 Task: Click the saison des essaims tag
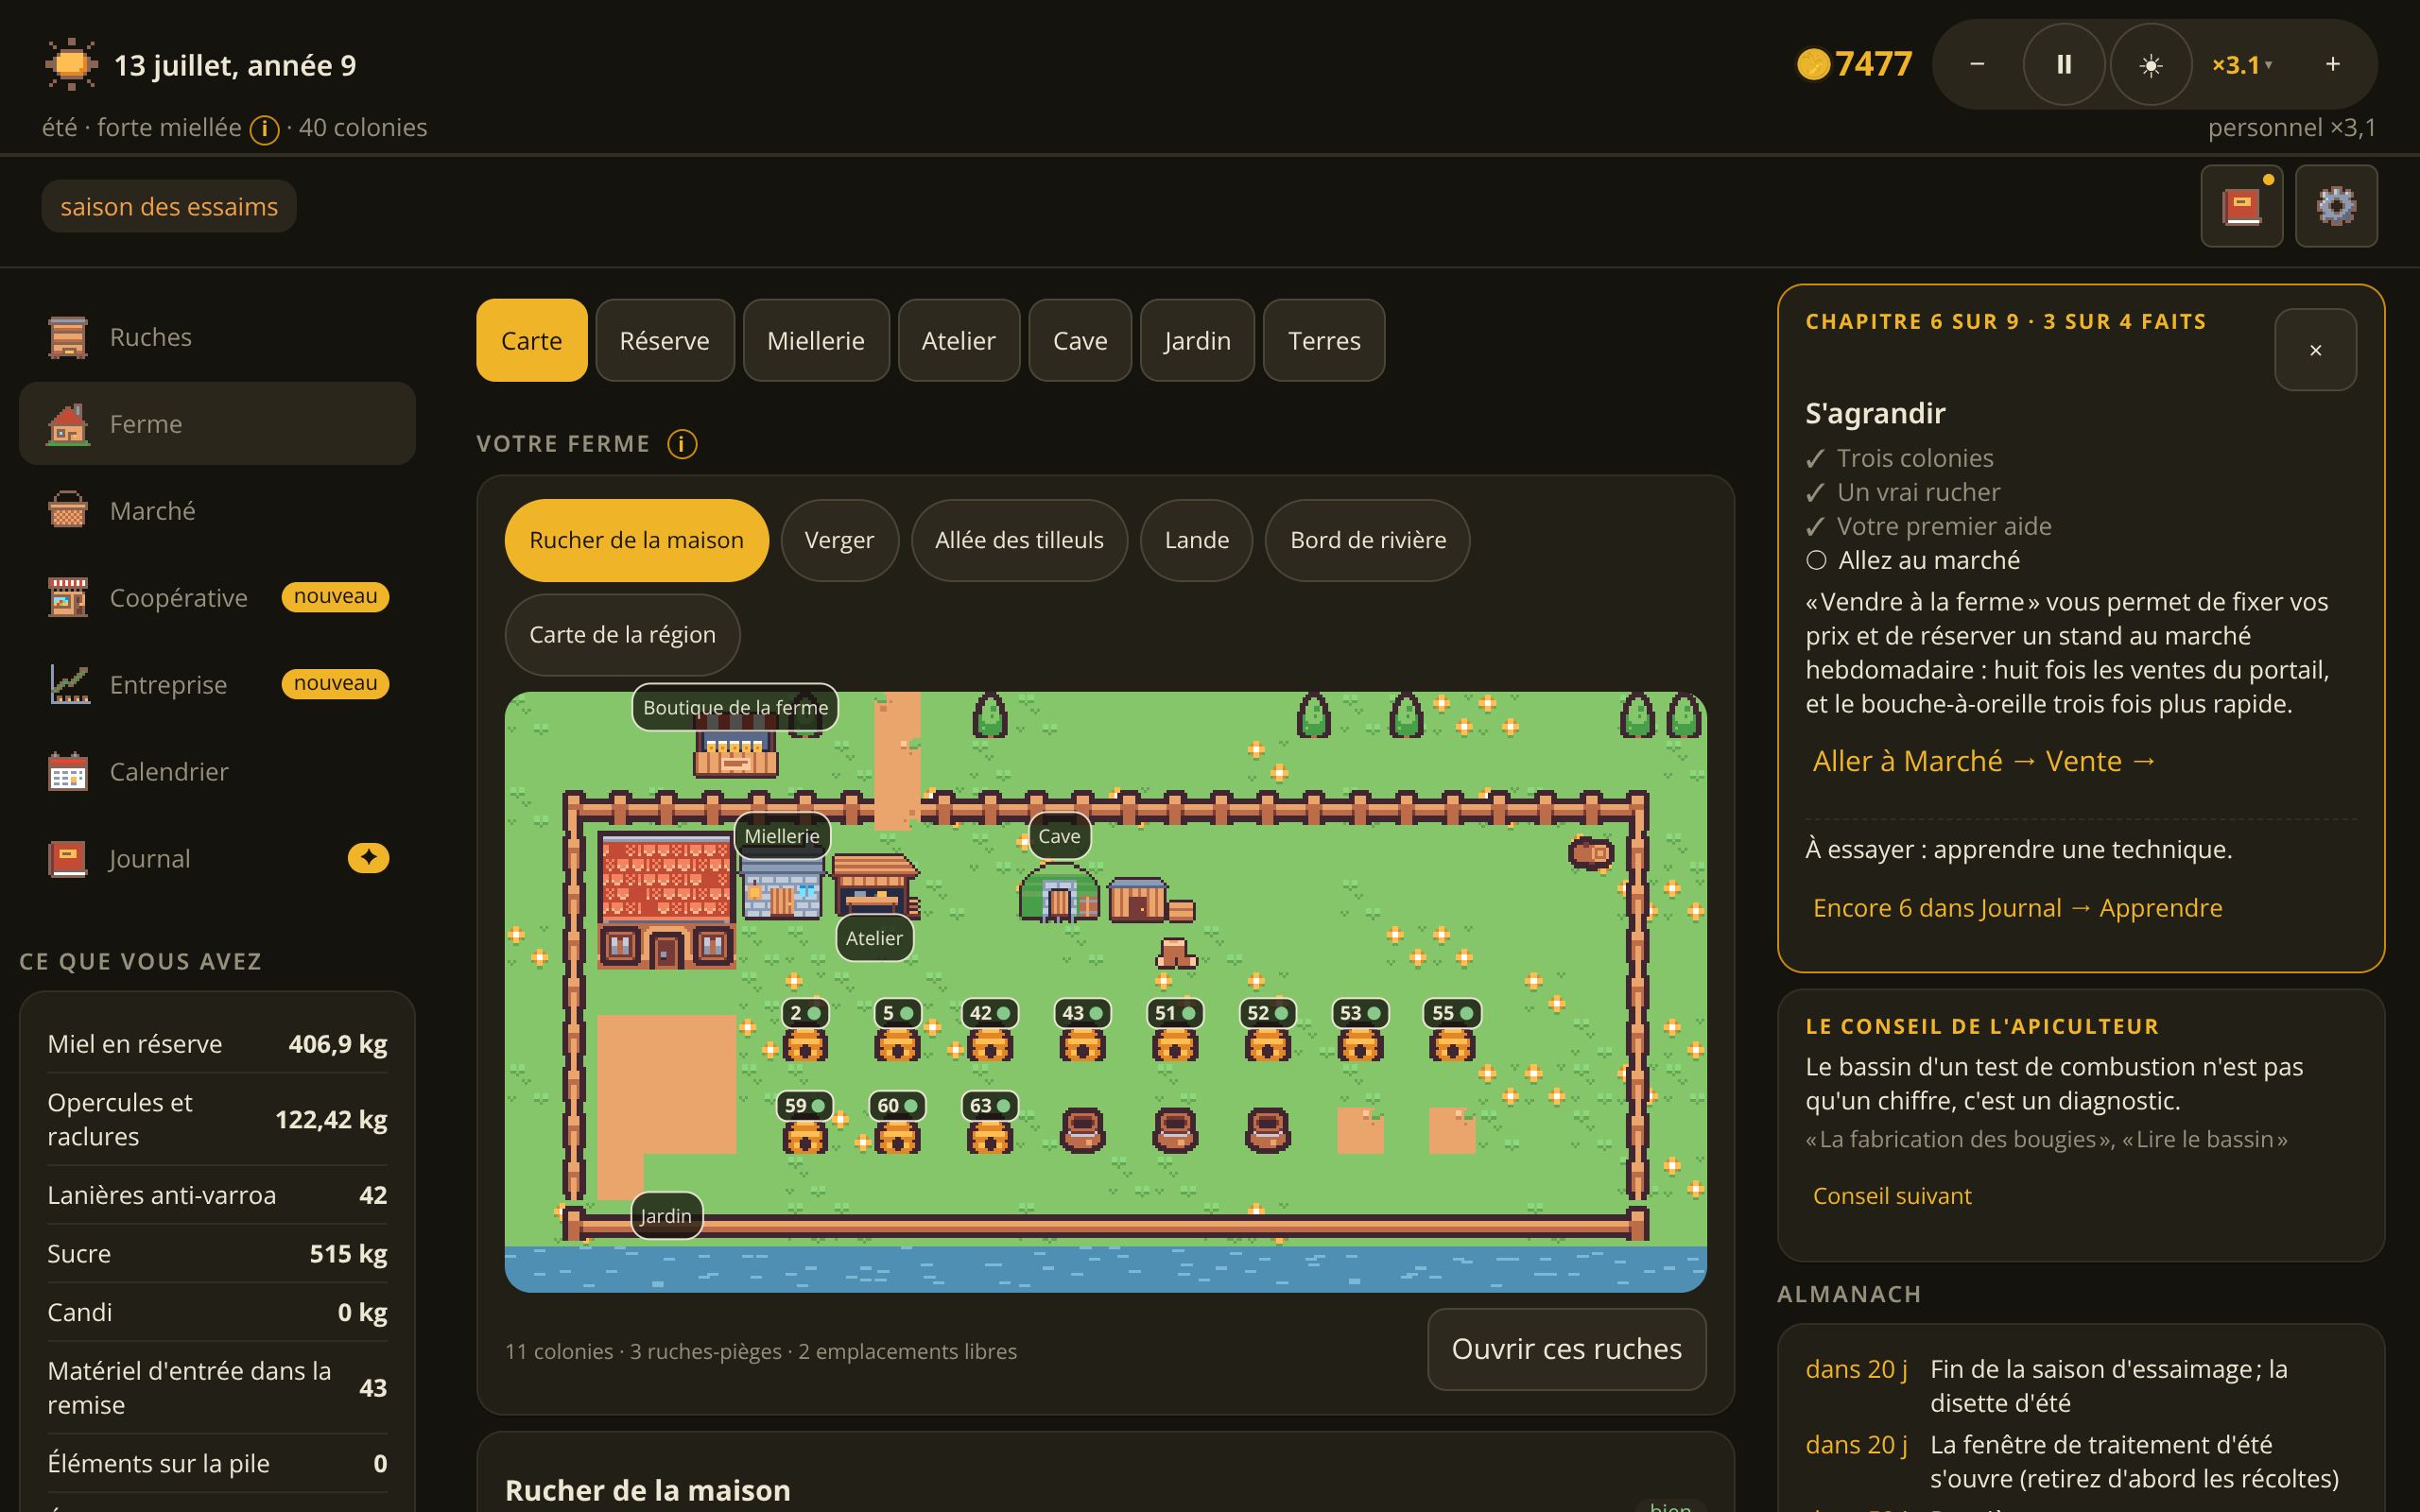coord(169,206)
